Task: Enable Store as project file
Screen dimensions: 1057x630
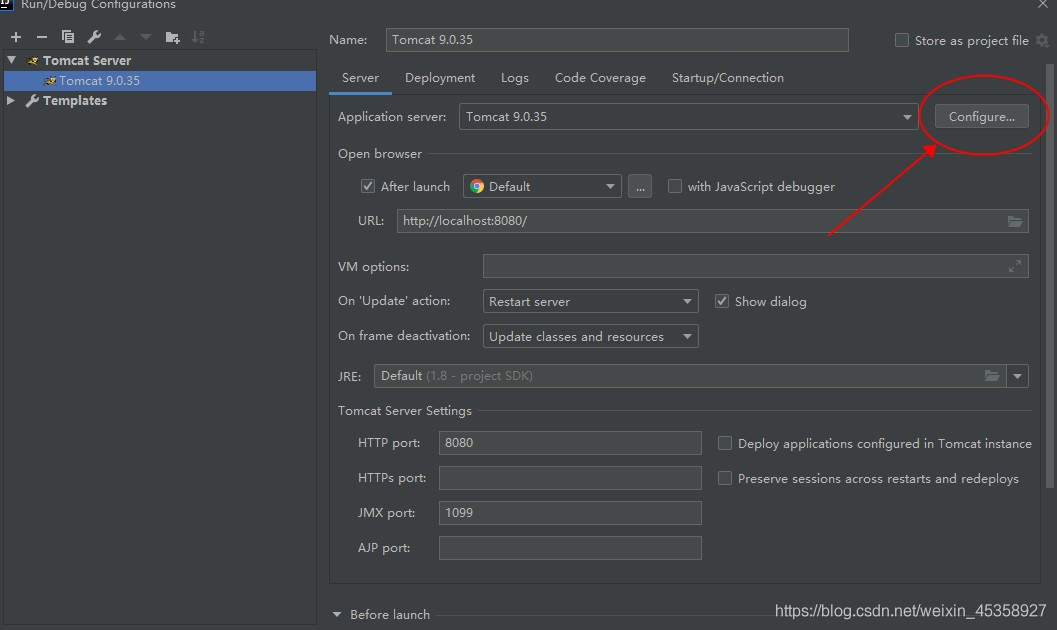Action: click(901, 40)
